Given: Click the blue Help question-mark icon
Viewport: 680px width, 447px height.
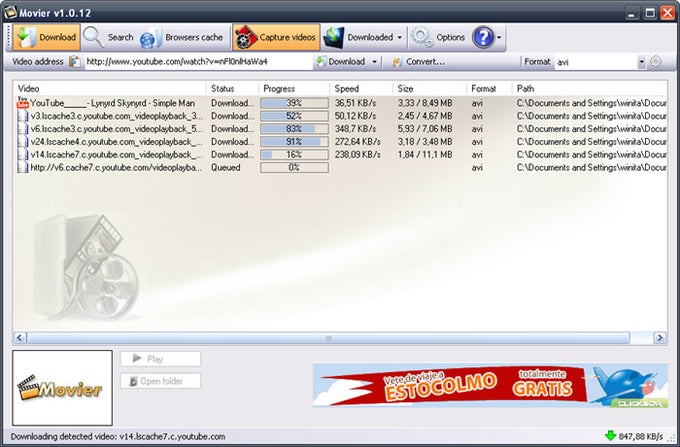Looking at the screenshot, I should tap(483, 37).
